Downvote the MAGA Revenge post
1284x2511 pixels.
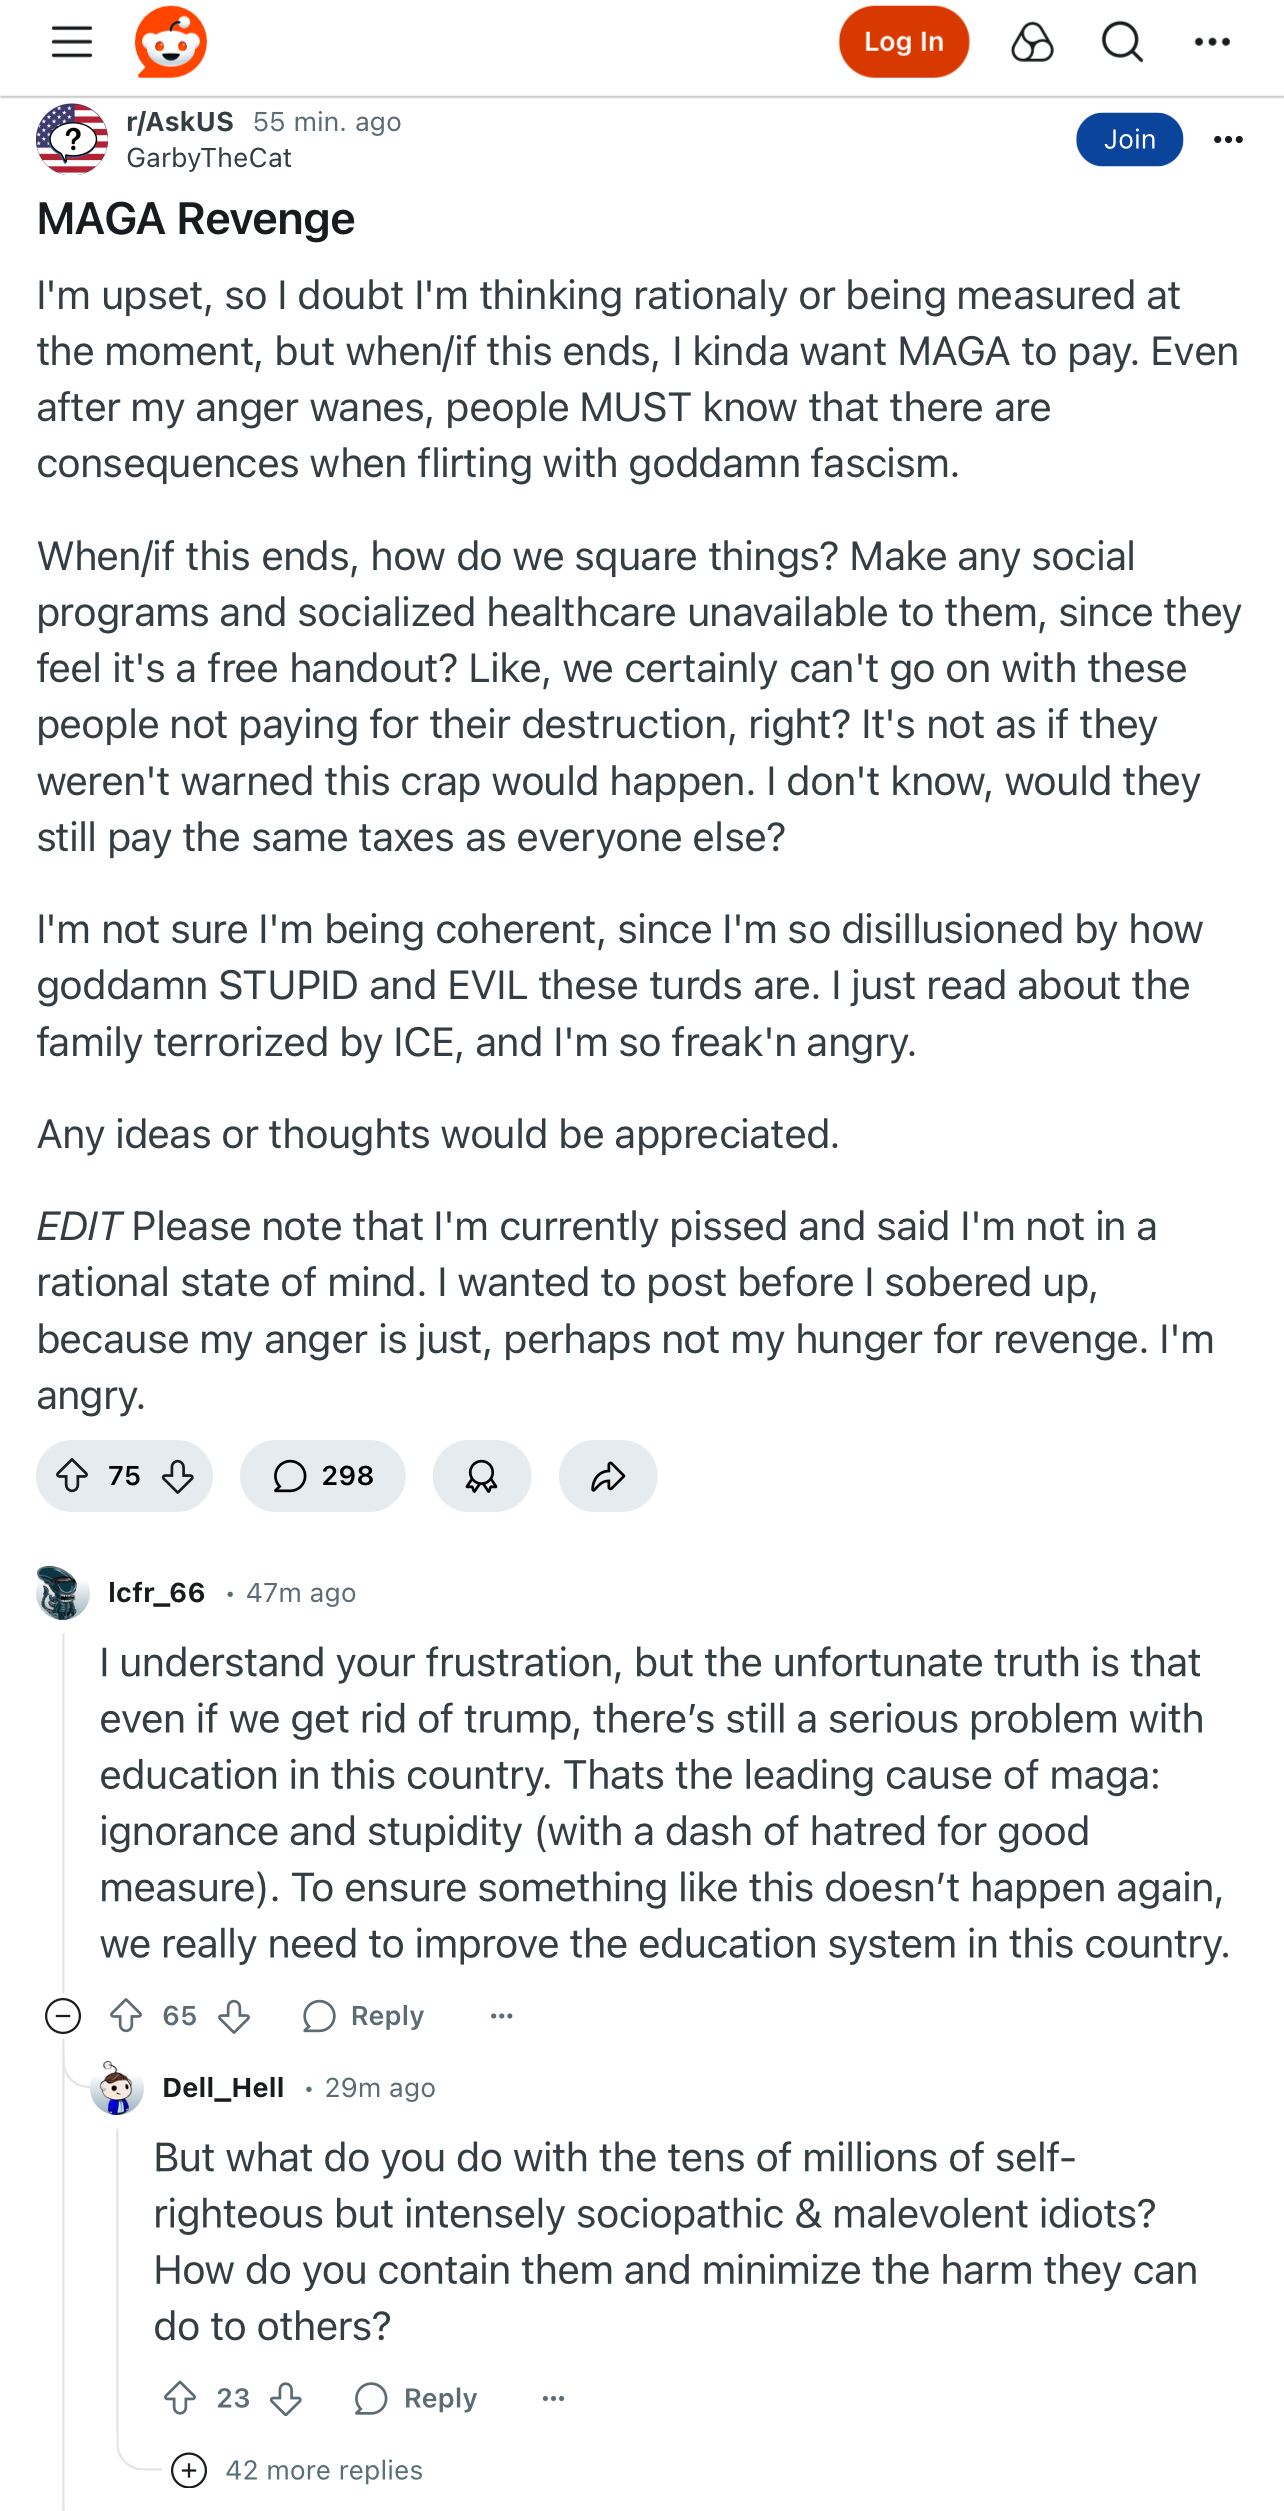pos(178,1476)
